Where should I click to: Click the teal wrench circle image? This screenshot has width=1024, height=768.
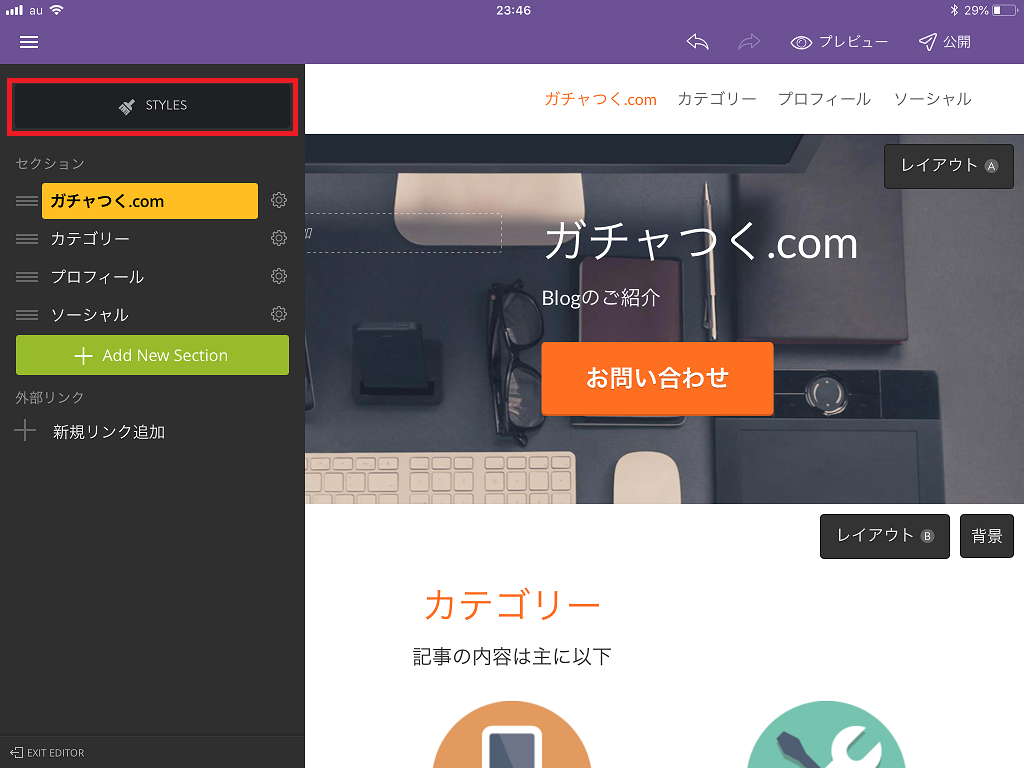826,735
